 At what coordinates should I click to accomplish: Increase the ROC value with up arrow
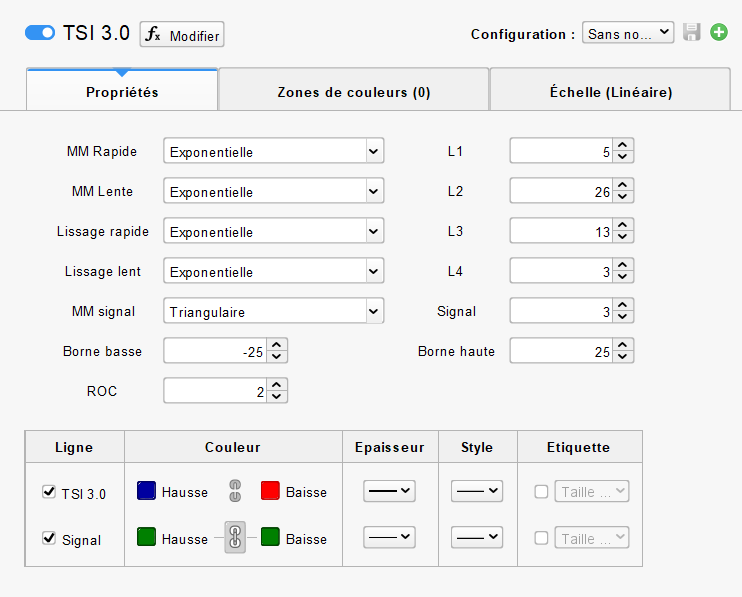(x=277, y=386)
